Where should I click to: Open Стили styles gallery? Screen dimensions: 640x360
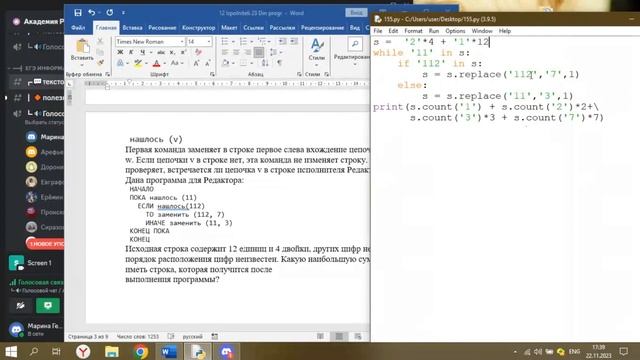(x=317, y=50)
